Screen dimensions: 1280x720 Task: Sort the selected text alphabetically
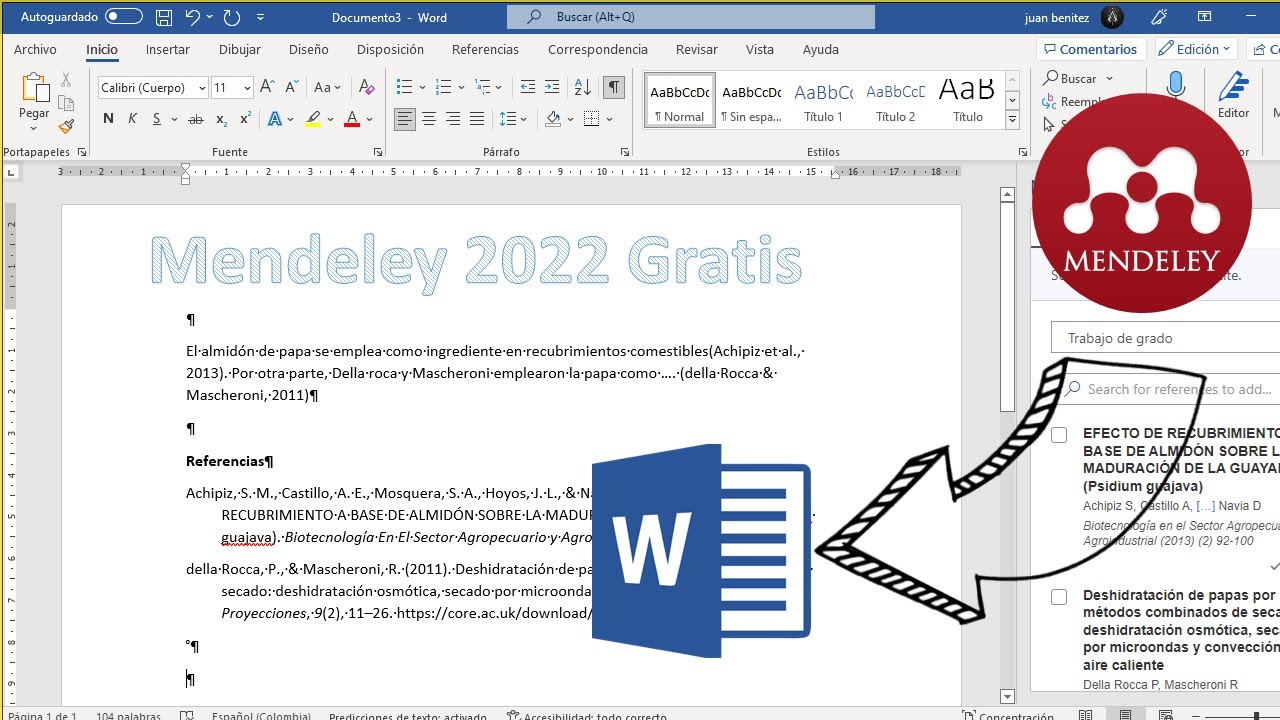coord(584,88)
